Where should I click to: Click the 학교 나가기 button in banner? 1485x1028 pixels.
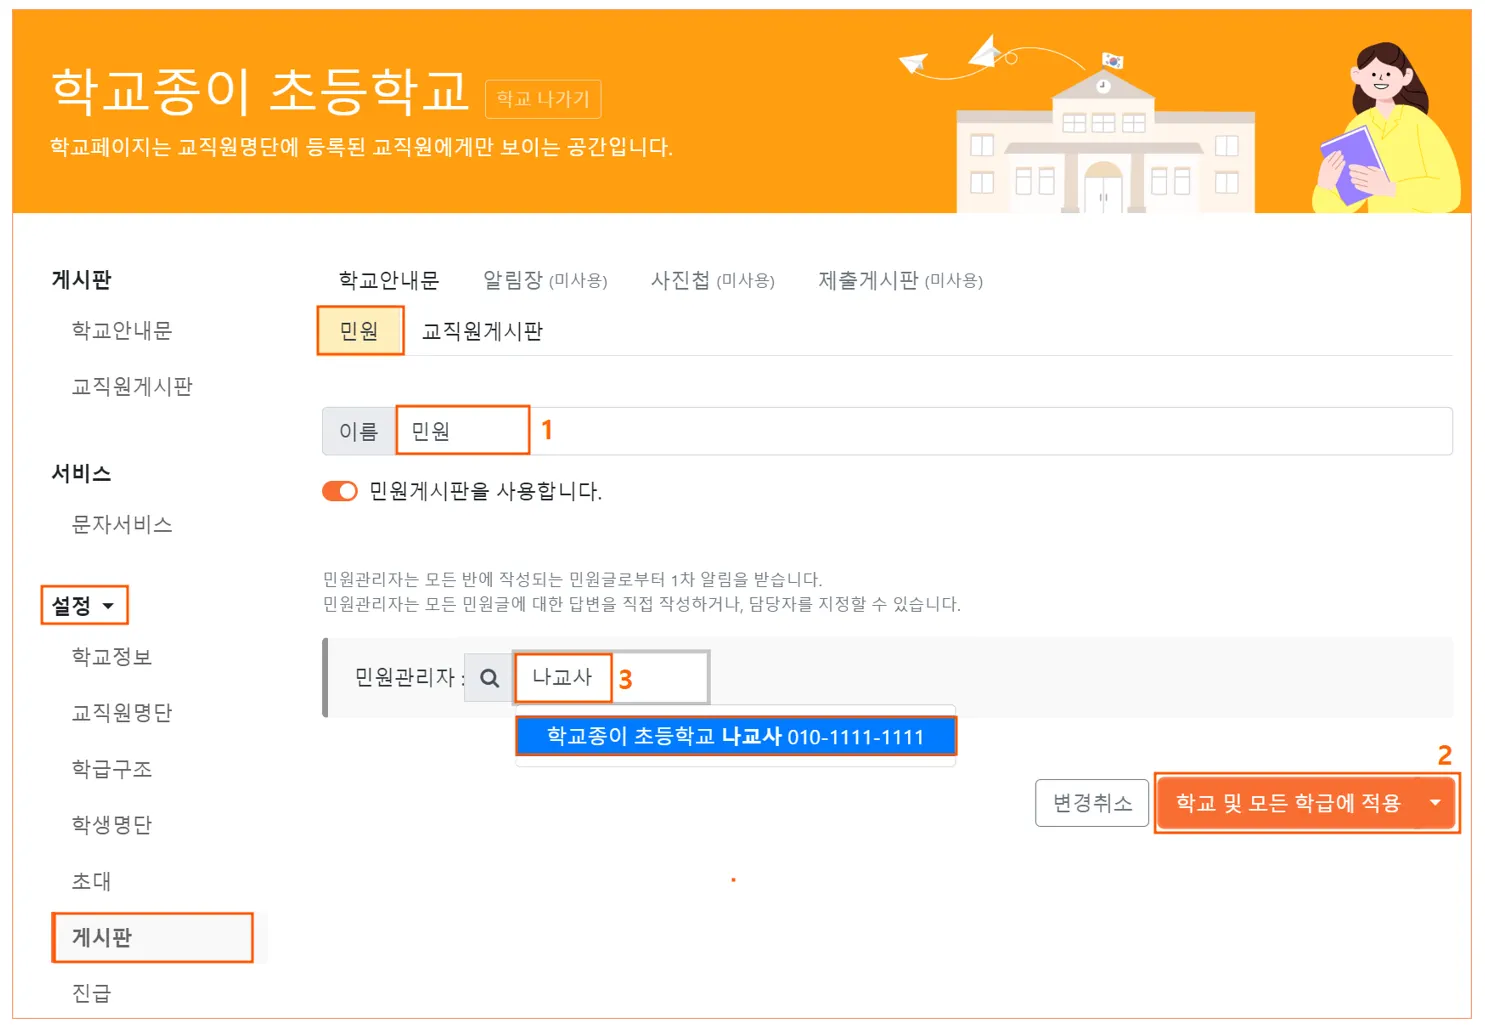click(x=543, y=99)
